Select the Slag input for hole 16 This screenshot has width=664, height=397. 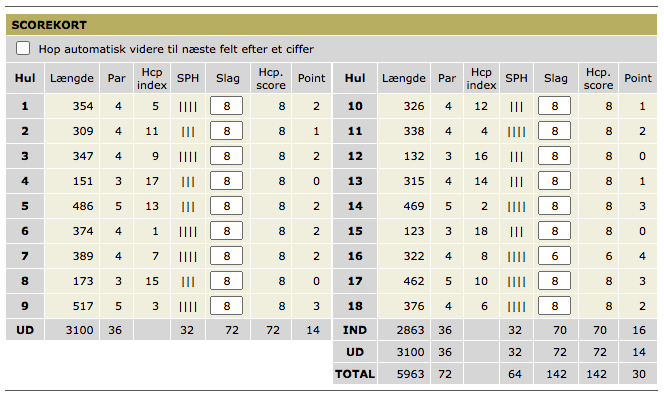pos(554,256)
